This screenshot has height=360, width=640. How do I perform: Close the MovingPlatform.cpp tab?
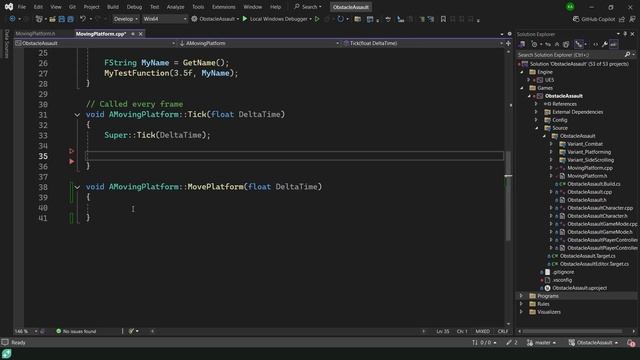(141, 34)
